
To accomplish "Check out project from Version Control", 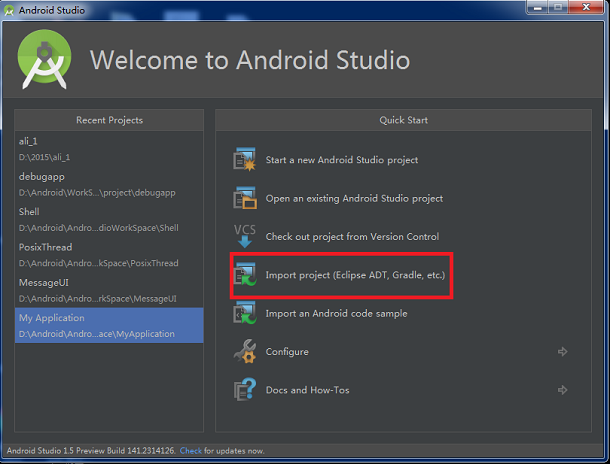I will click(x=352, y=236).
